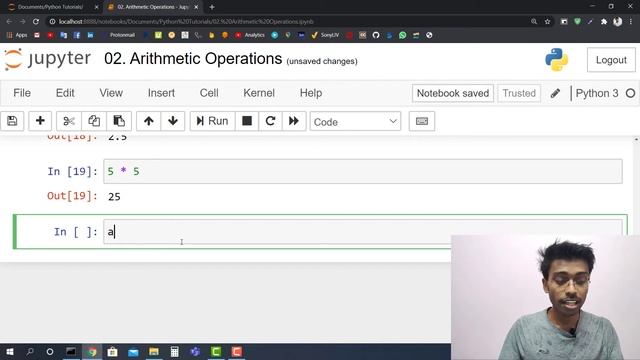Run the current cell
The width and height of the screenshot is (640, 360).
click(x=212, y=121)
